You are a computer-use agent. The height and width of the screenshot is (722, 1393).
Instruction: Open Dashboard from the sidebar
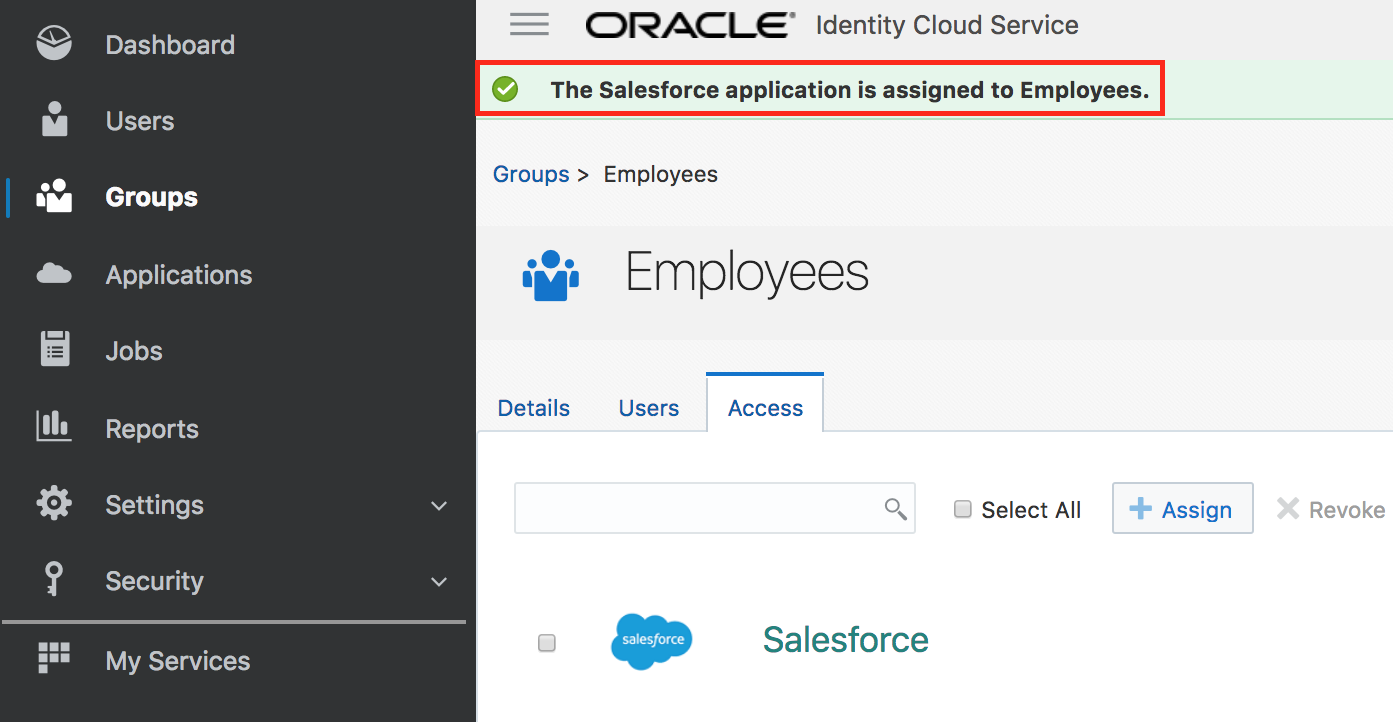click(x=170, y=45)
